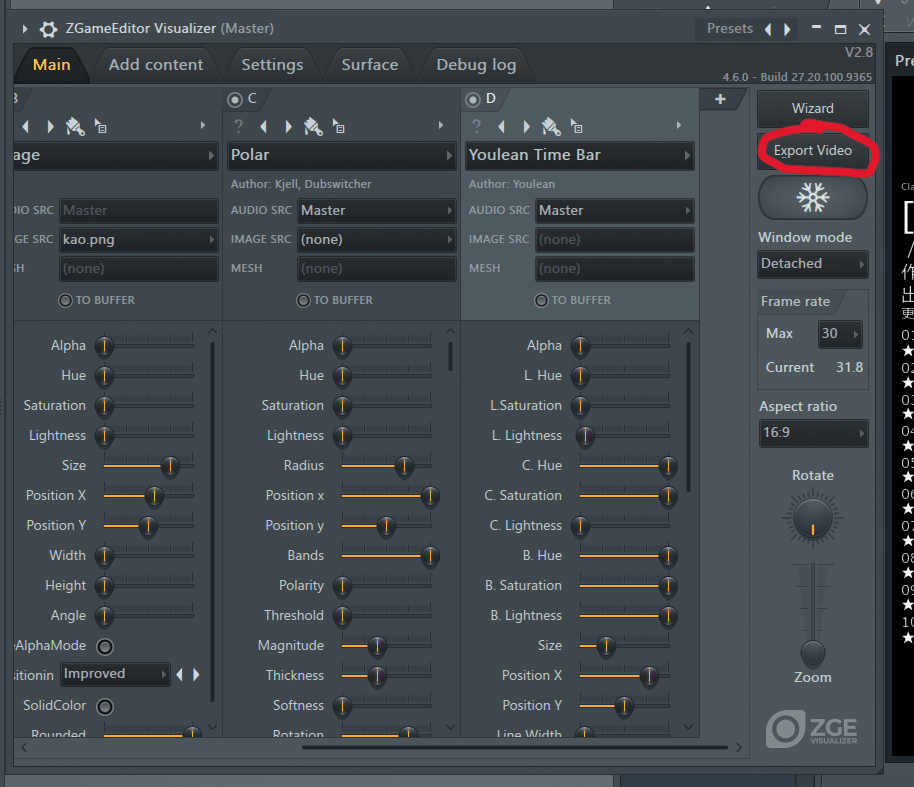
Task: Open the Max frame rate 30 dropdown
Action: pos(840,334)
